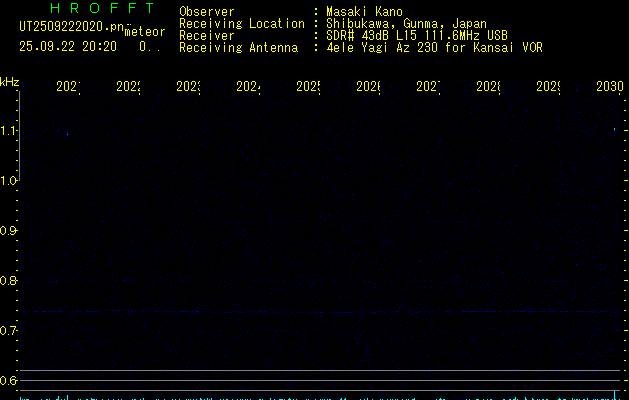Click the 1.0 frequency axis tick
Viewport: 629px width, 400px height.
coord(10,181)
